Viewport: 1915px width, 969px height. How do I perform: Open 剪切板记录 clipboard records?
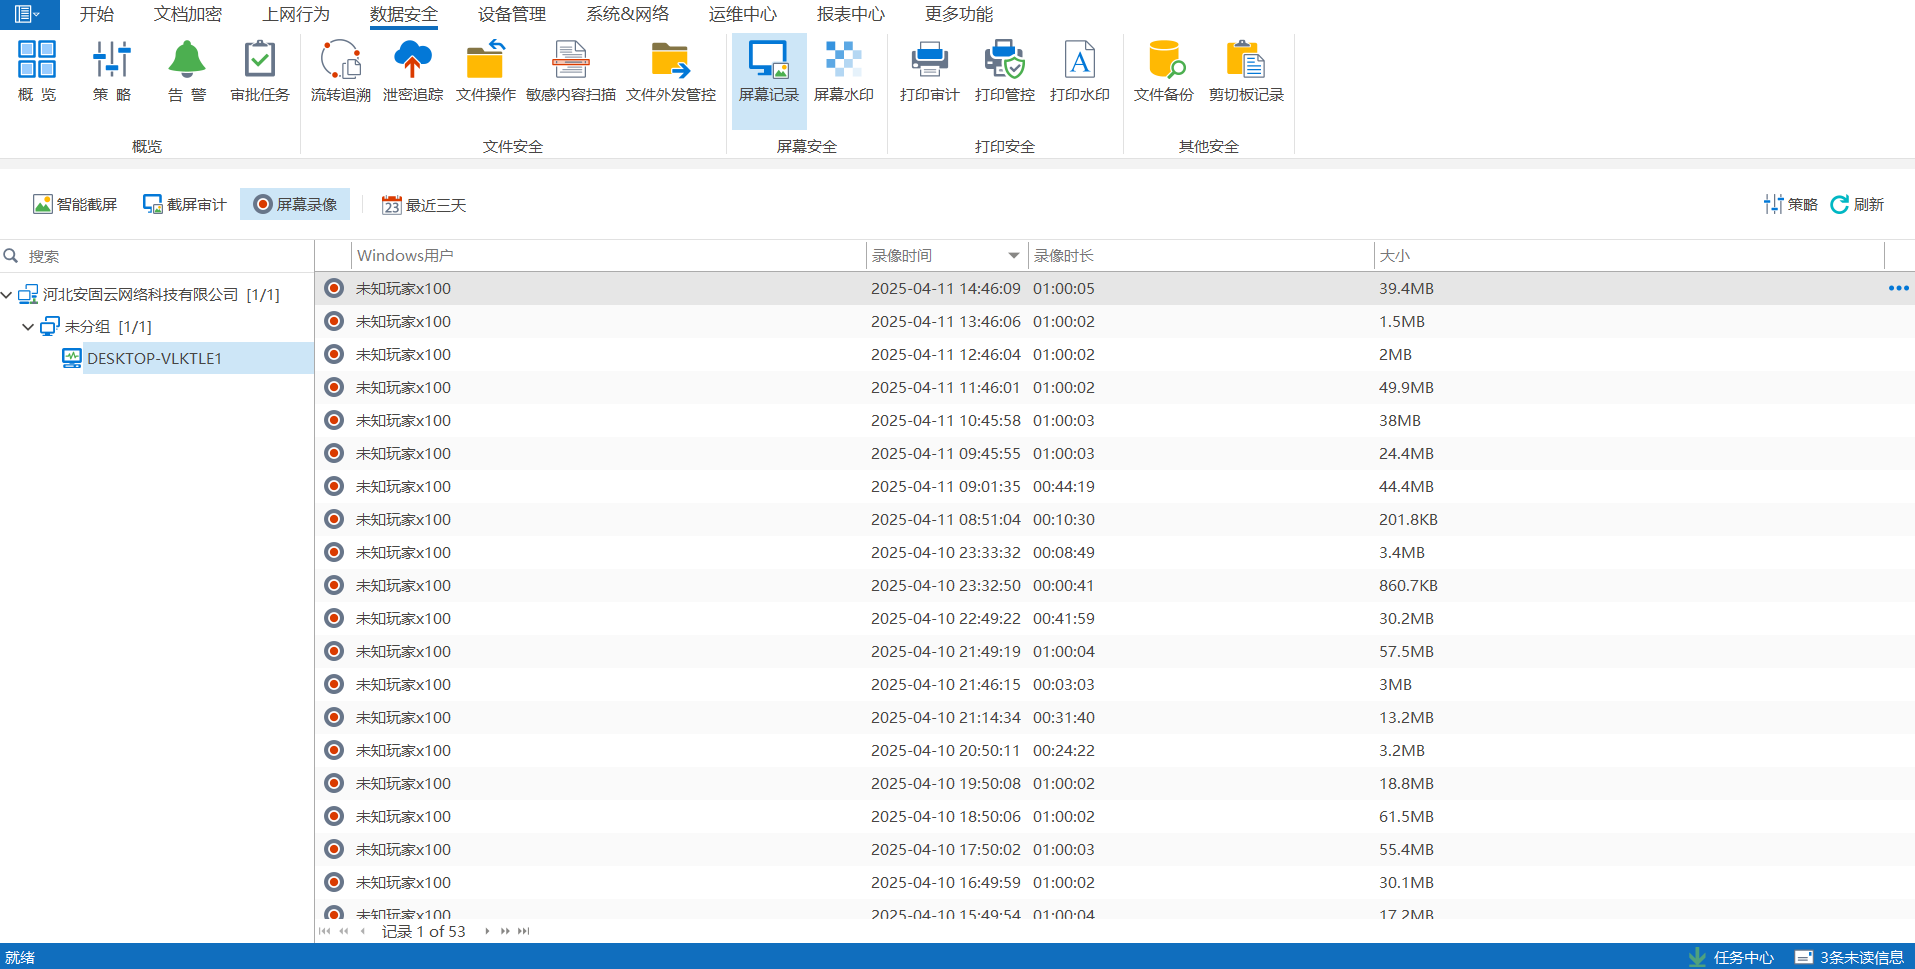pyautogui.click(x=1246, y=71)
